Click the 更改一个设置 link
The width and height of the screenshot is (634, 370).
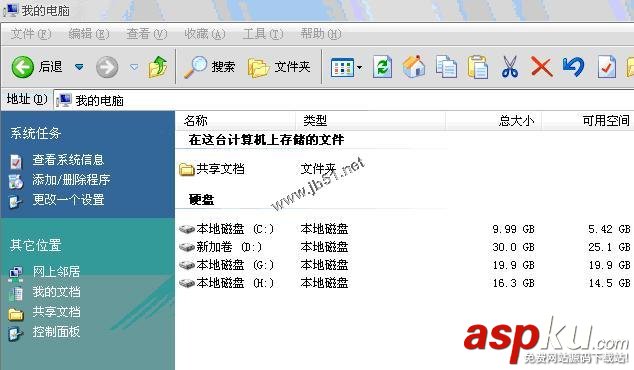point(68,200)
